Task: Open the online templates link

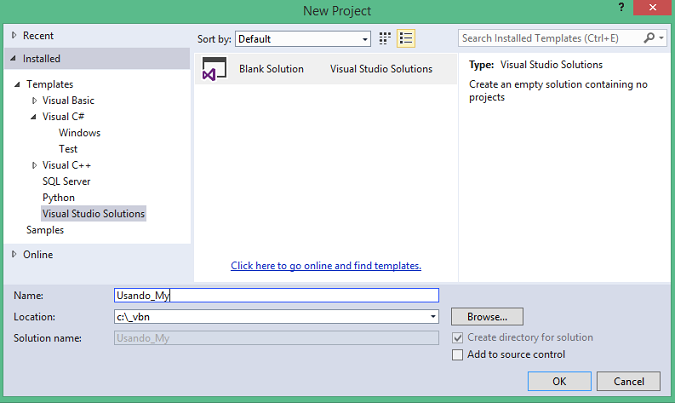Action: click(x=326, y=266)
